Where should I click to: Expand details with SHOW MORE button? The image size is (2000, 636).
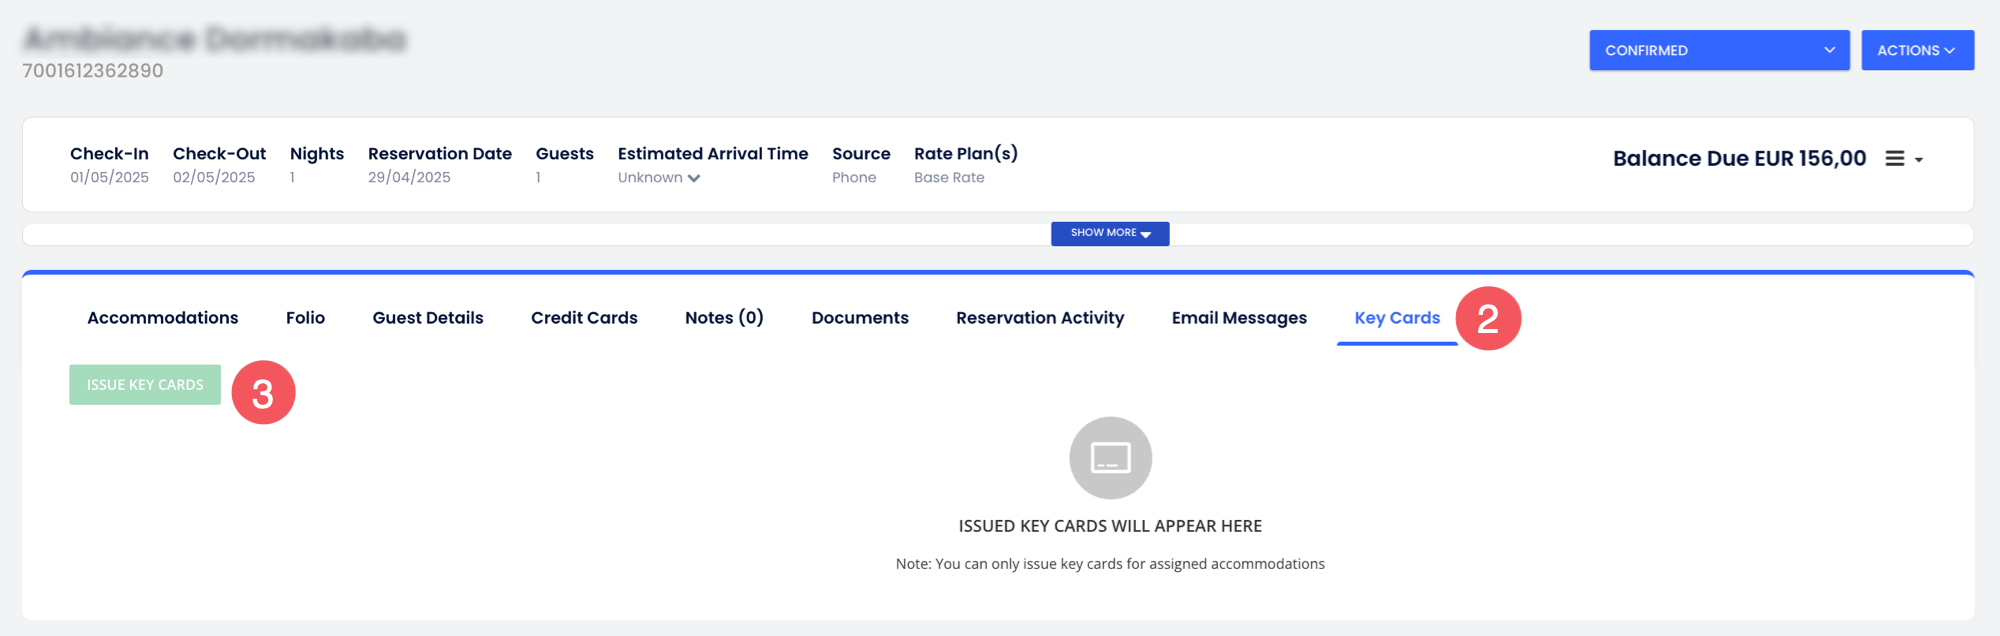tap(1109, 233)
